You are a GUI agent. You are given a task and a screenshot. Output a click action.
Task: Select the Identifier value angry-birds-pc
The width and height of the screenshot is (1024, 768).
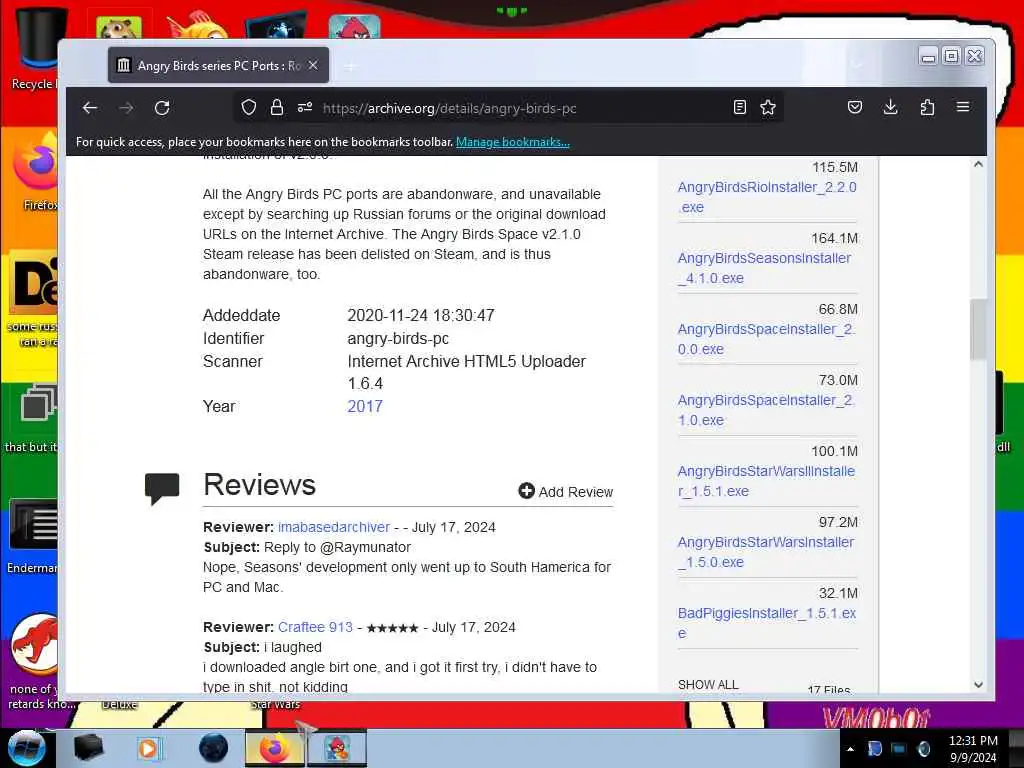coord(398,338)
